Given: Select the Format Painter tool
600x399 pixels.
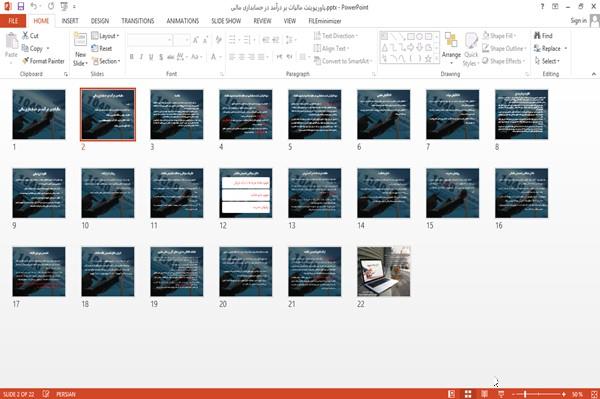Looking at the screenshot, I should 43,61.
